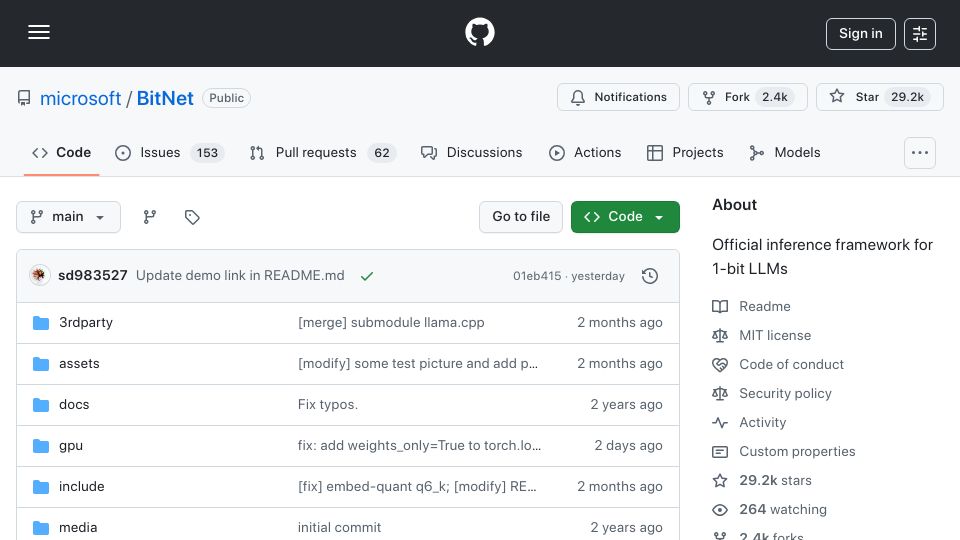
Task: Switch to the Code tab
Action: pos(61,152)
